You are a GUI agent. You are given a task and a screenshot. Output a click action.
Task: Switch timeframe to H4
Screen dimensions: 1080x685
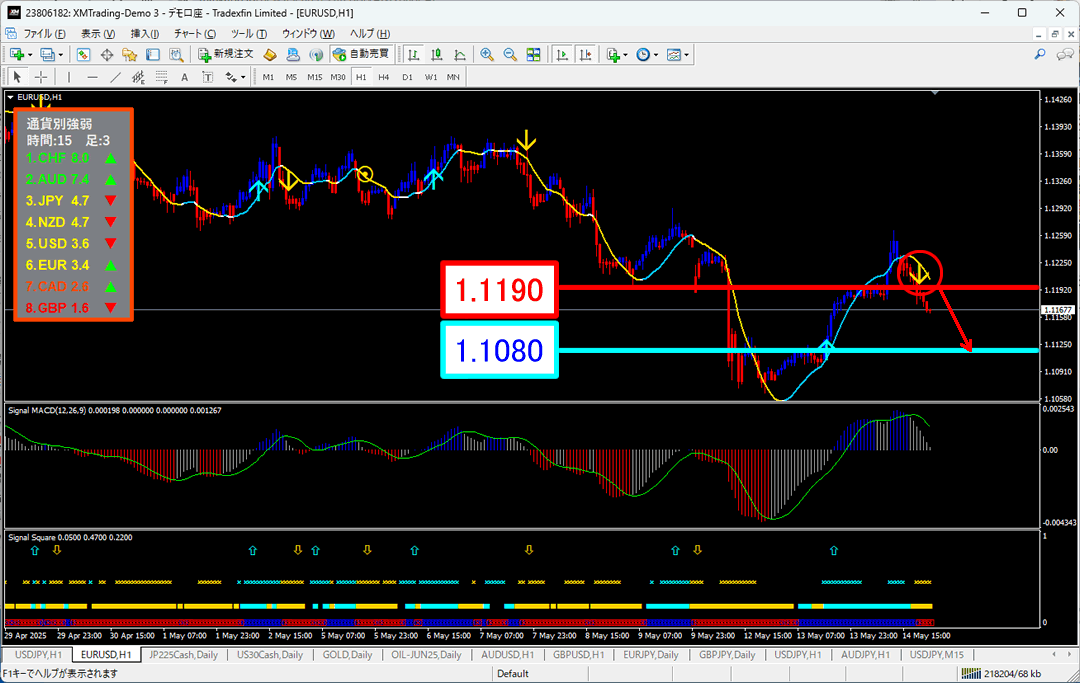pyautogui.click(x=384, y=77)
